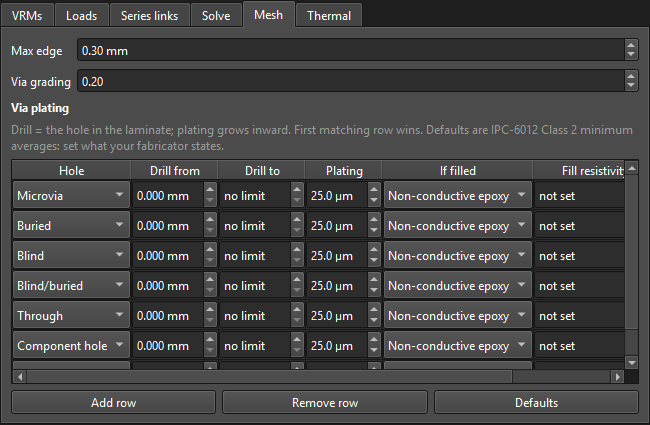650x425 pixels.
Task: Decrement Component hole row's Drill to value
Action: [297, 351]
